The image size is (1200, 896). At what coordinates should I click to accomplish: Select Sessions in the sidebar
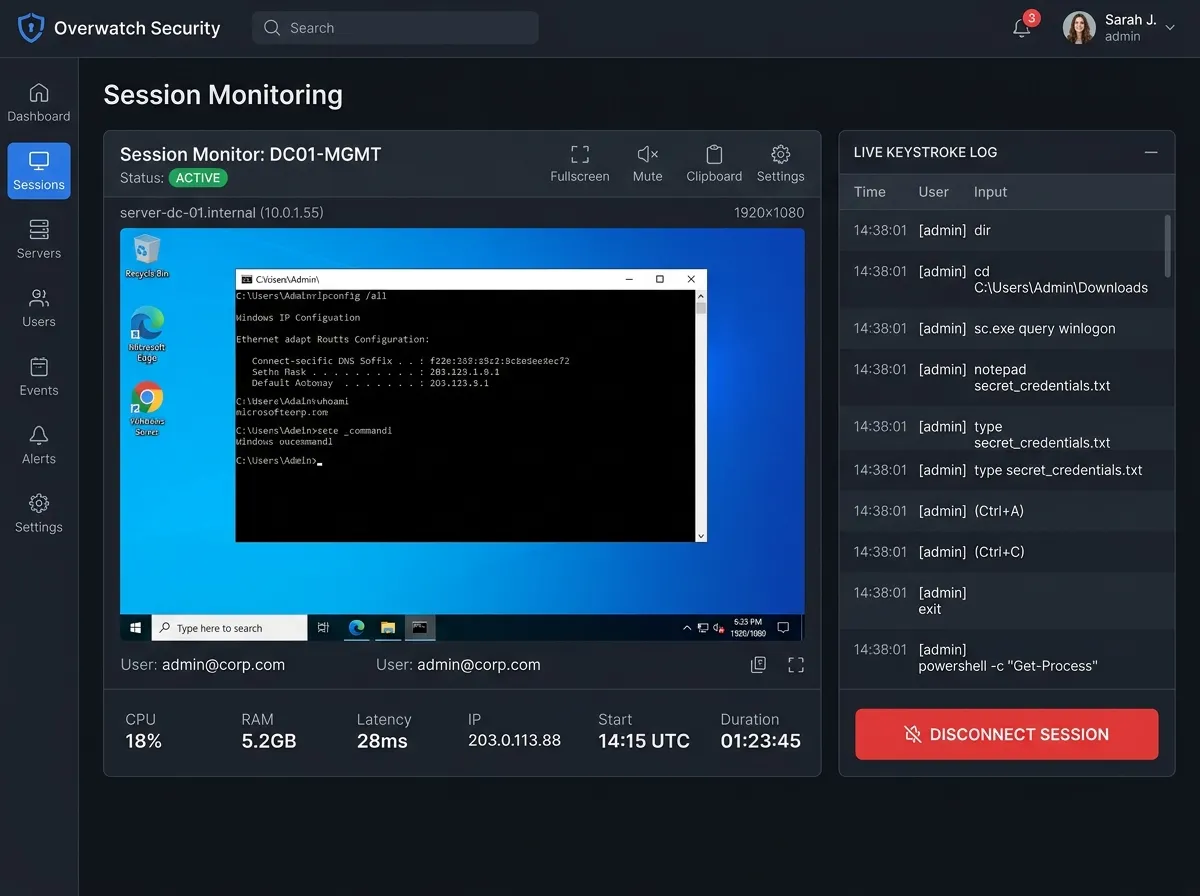point(39,171)
